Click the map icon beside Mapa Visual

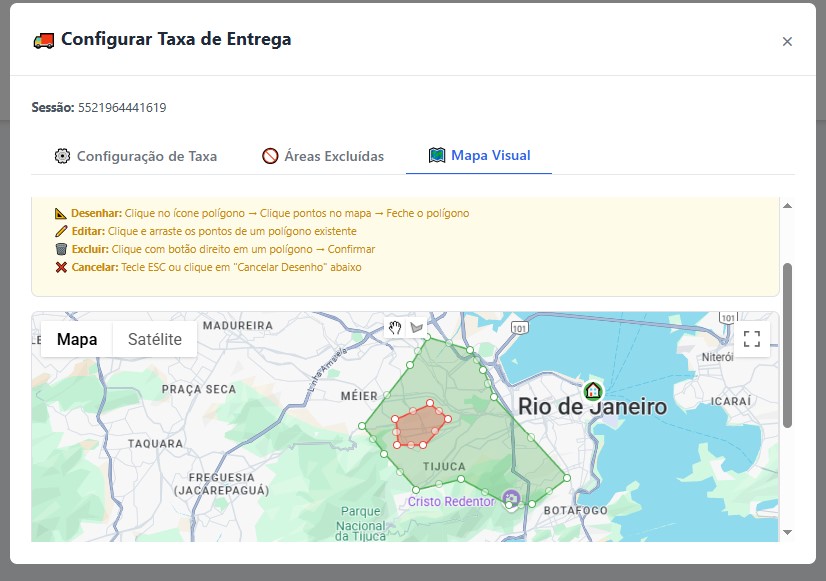[x=436, y=155]
